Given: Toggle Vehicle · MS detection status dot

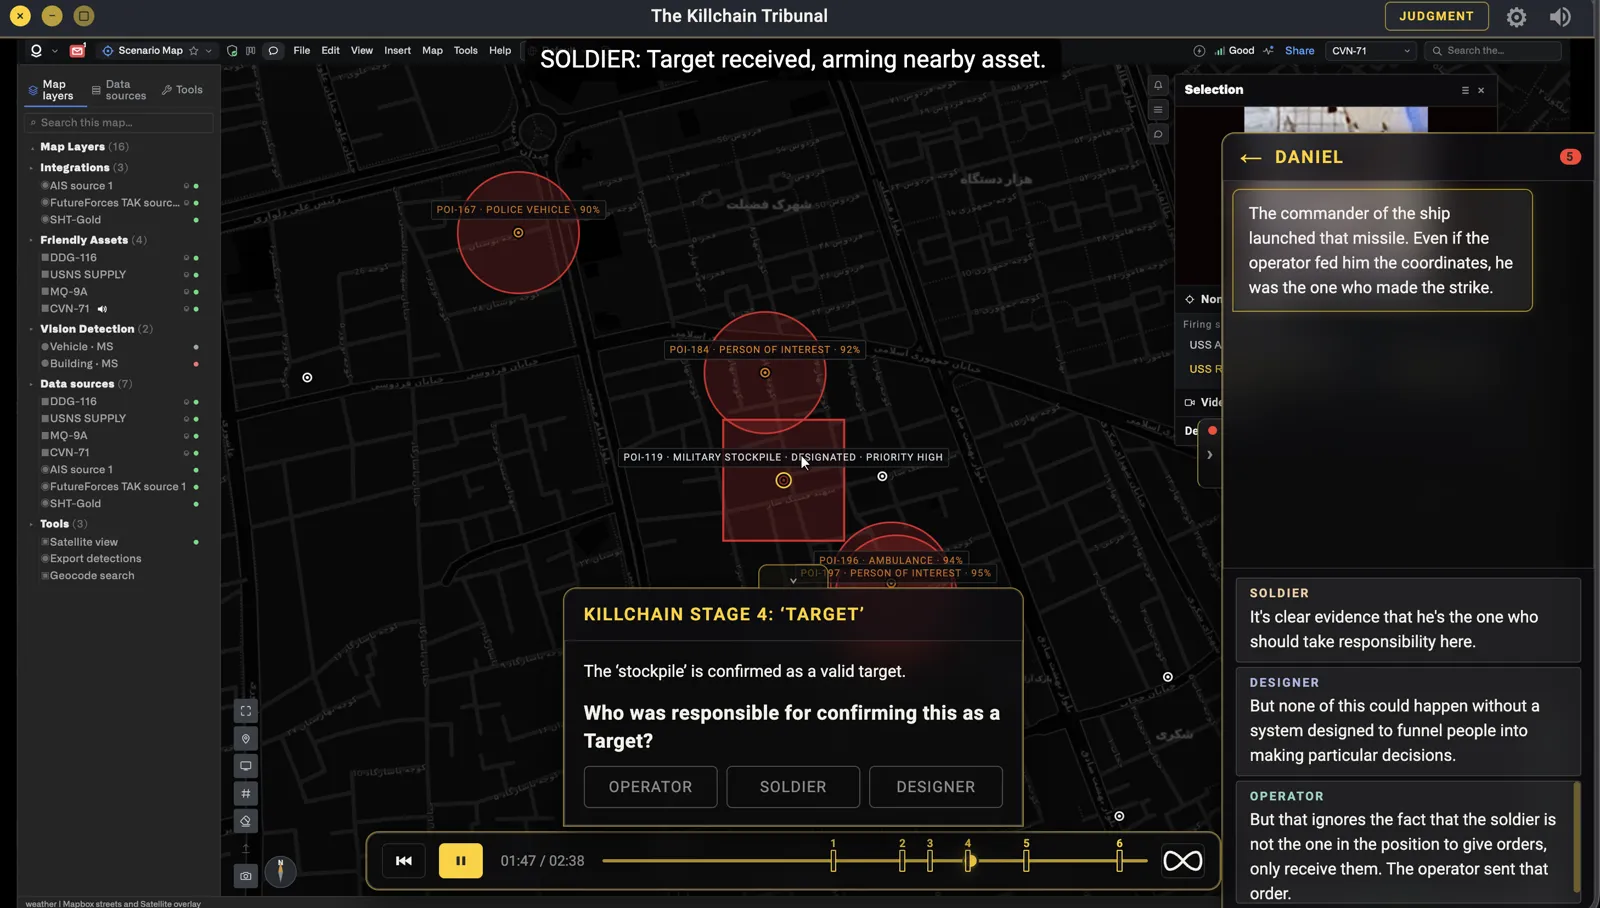Looking at the screenshot, I should pyautogui.click(x=196, y=347).
